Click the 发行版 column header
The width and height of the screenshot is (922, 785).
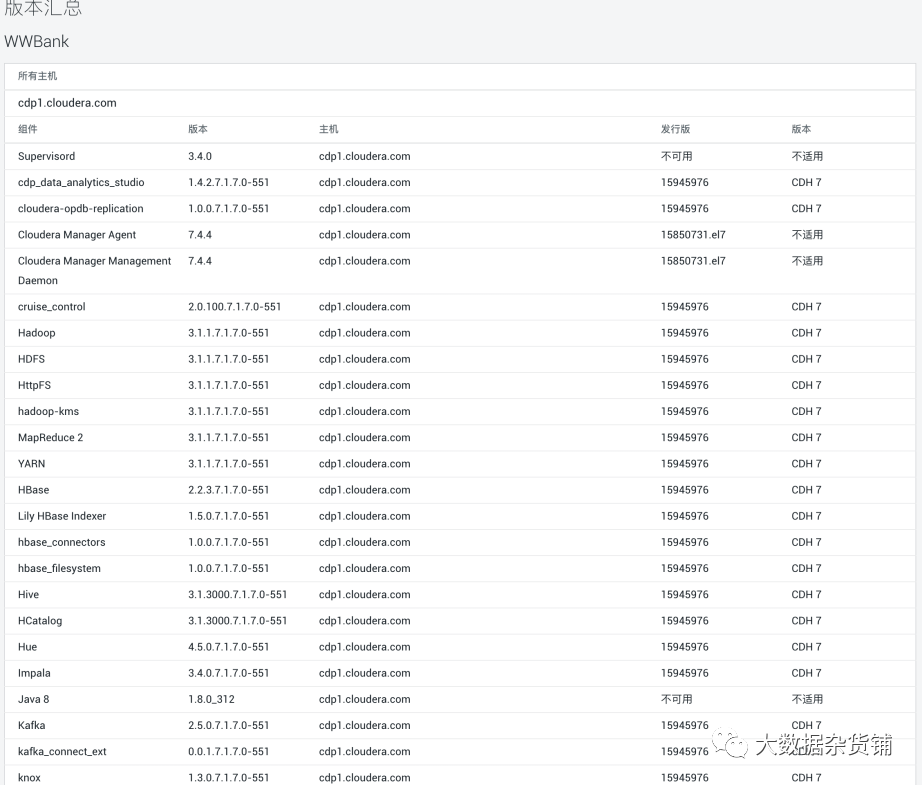pos(676,129)
